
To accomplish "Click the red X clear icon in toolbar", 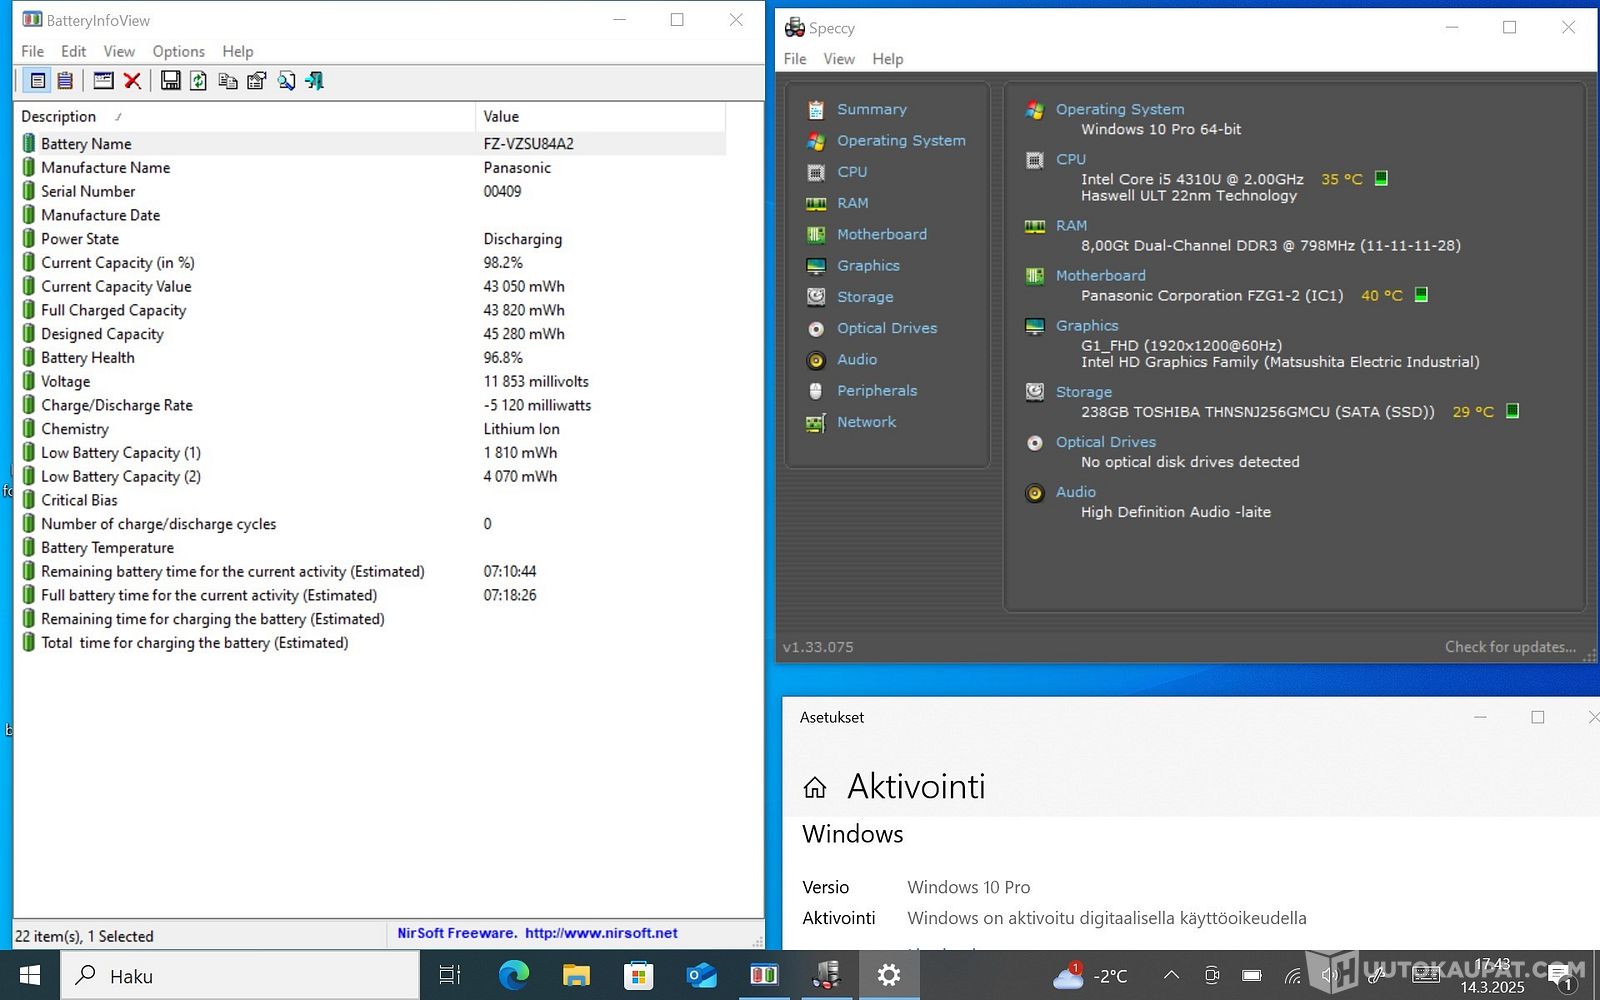I will pyautogui.click(x=132, y=81).
